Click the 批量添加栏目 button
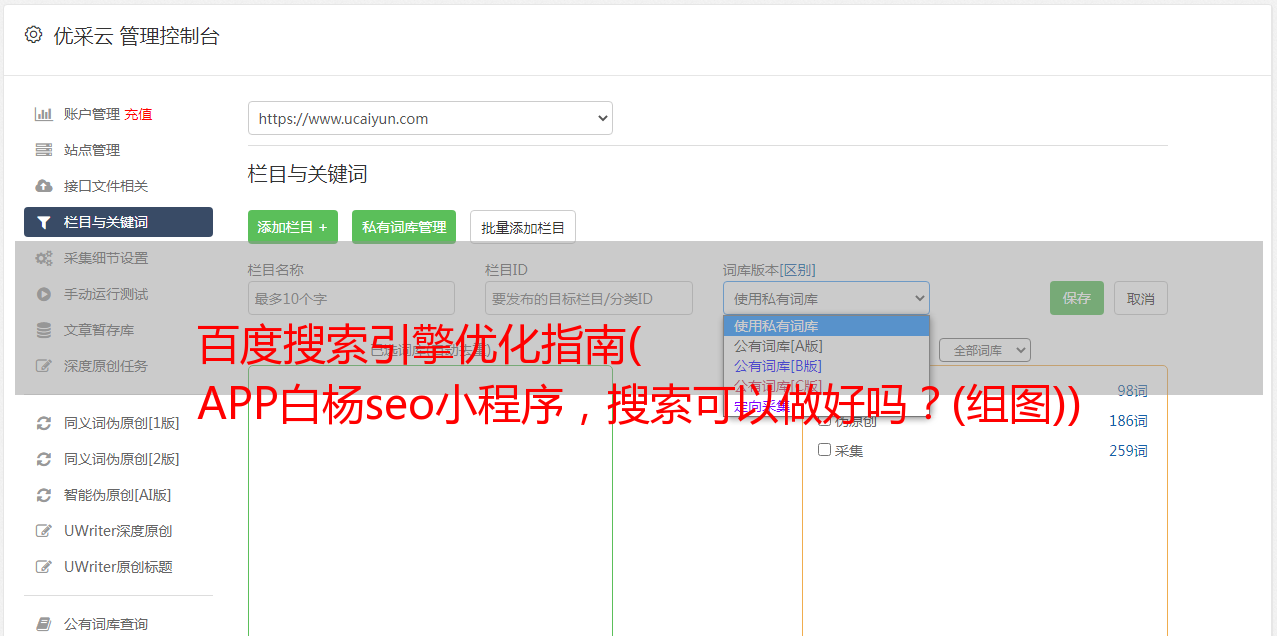 (523, 227)
